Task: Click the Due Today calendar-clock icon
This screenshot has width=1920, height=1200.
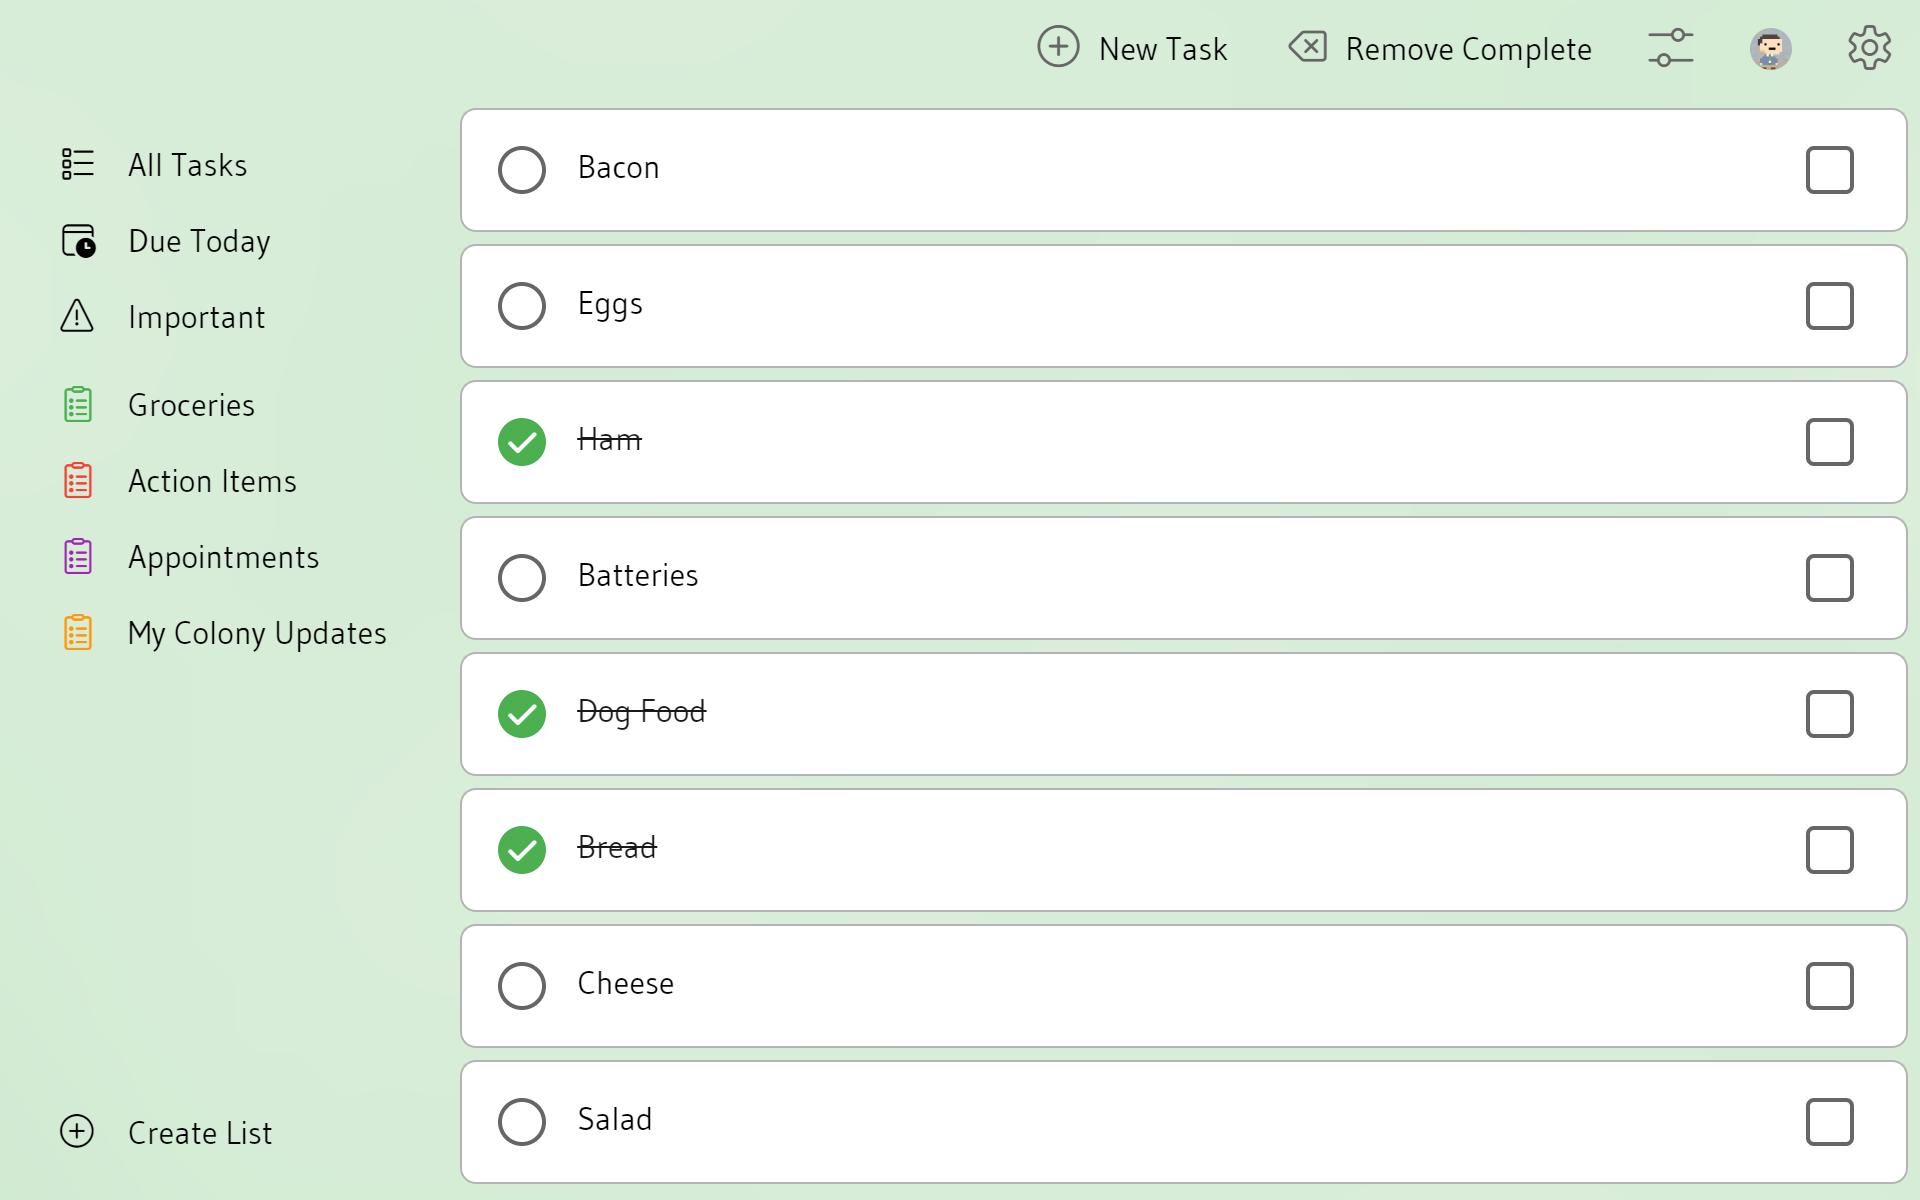Action: pos(78,241)
